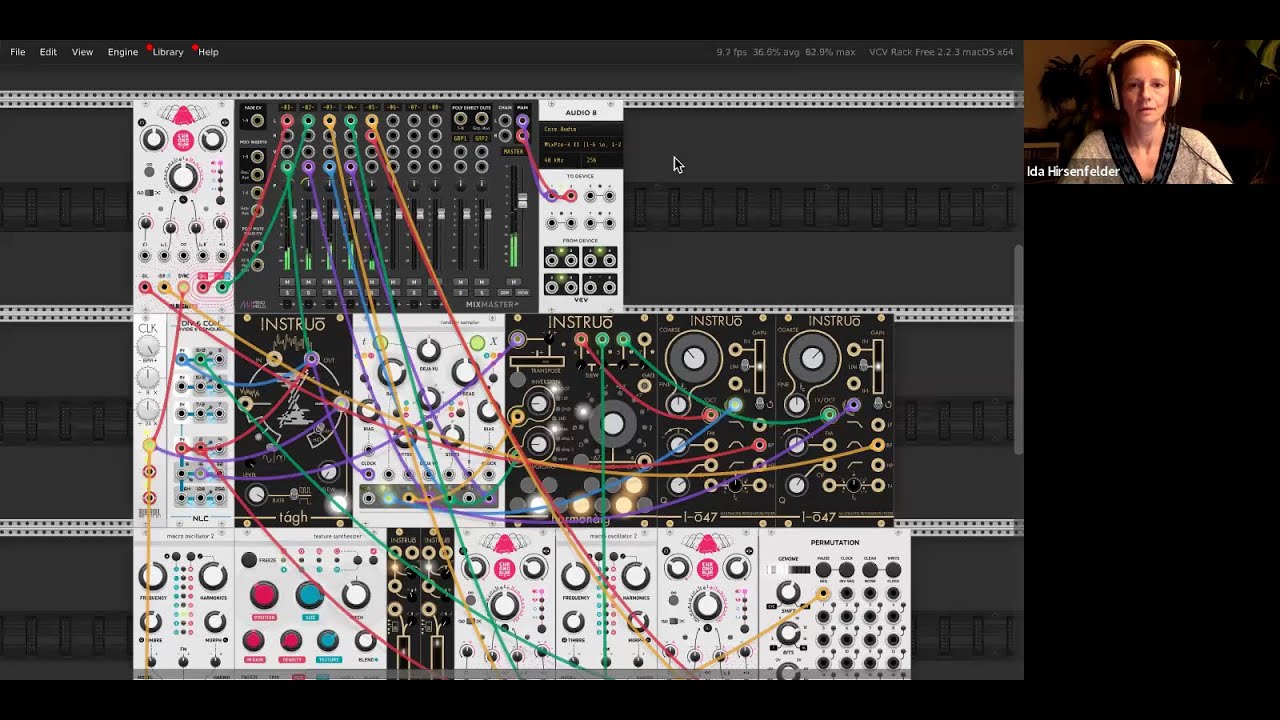Click PITCH knob on texture synthesizer
This screenshot has width=1280, height=720.
[356, 595]
